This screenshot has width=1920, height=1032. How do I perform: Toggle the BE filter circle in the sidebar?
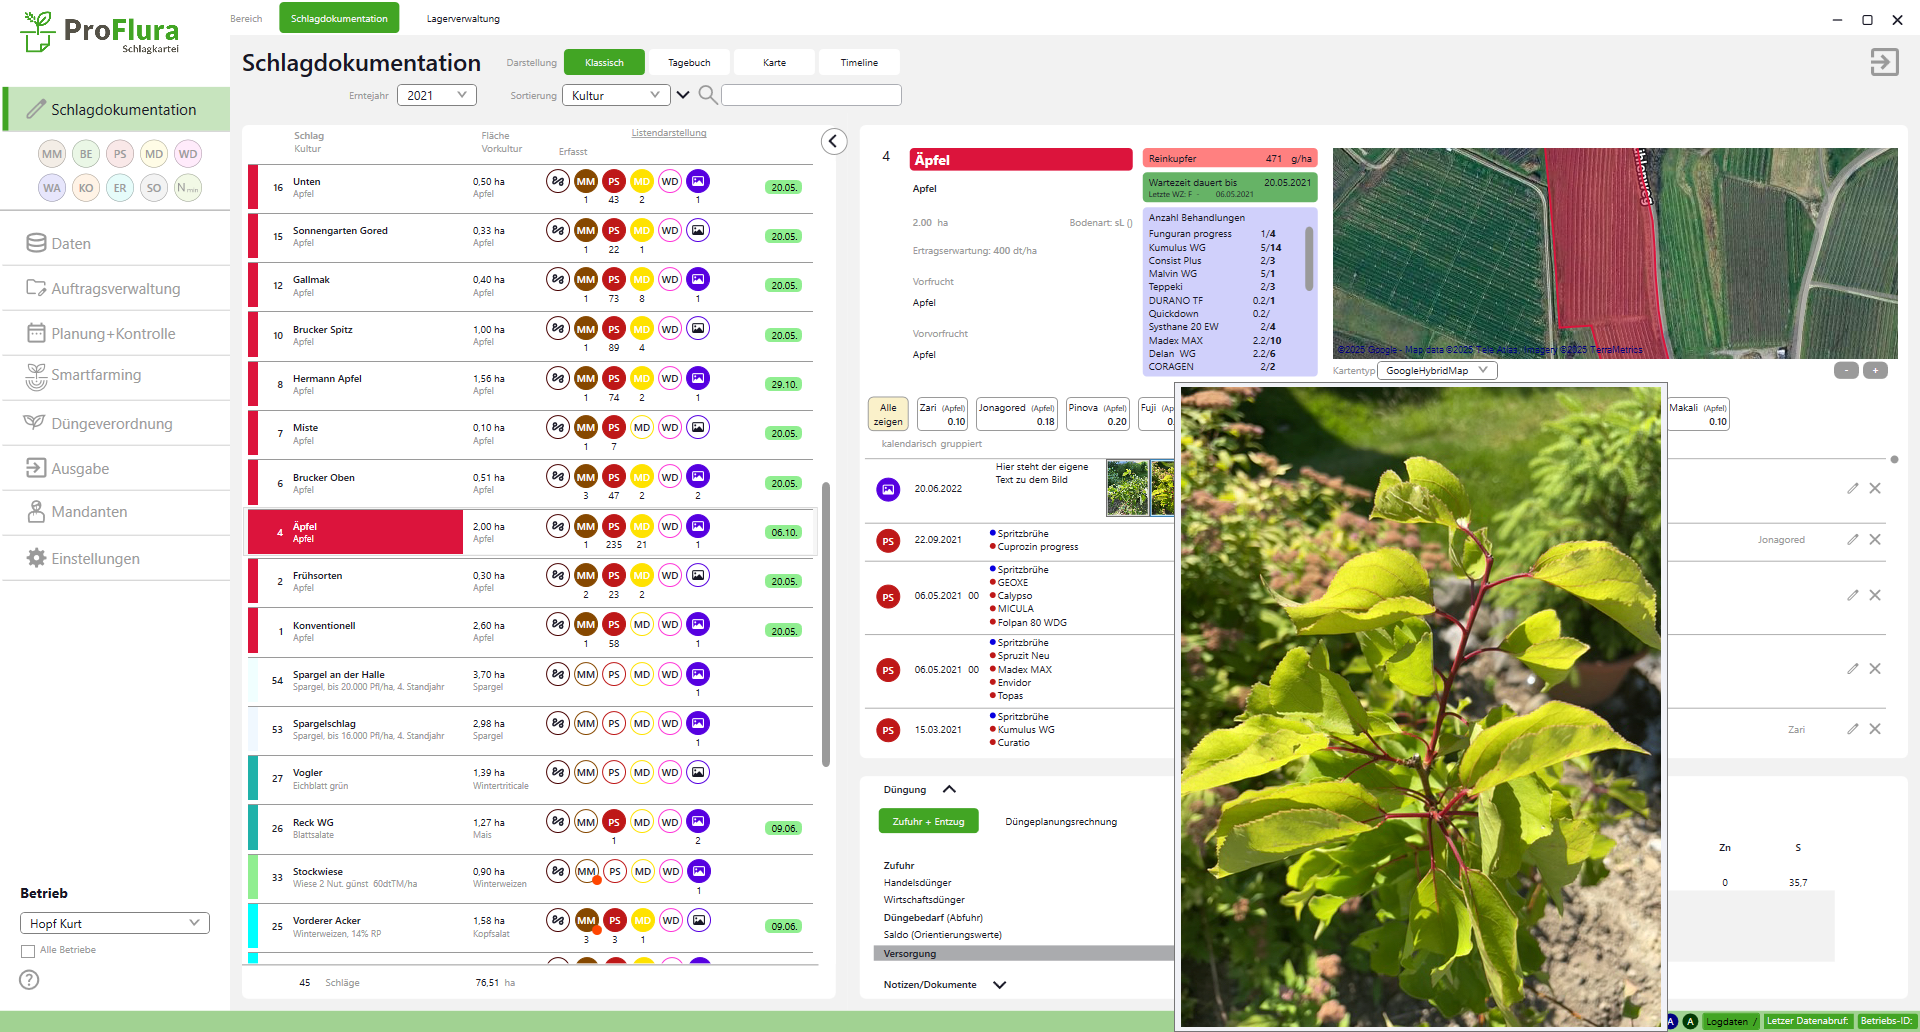pos(86,154)
